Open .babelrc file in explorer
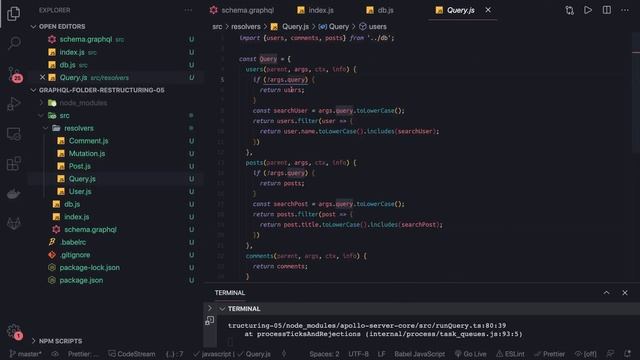640x360 pixels. coord(73,242)
